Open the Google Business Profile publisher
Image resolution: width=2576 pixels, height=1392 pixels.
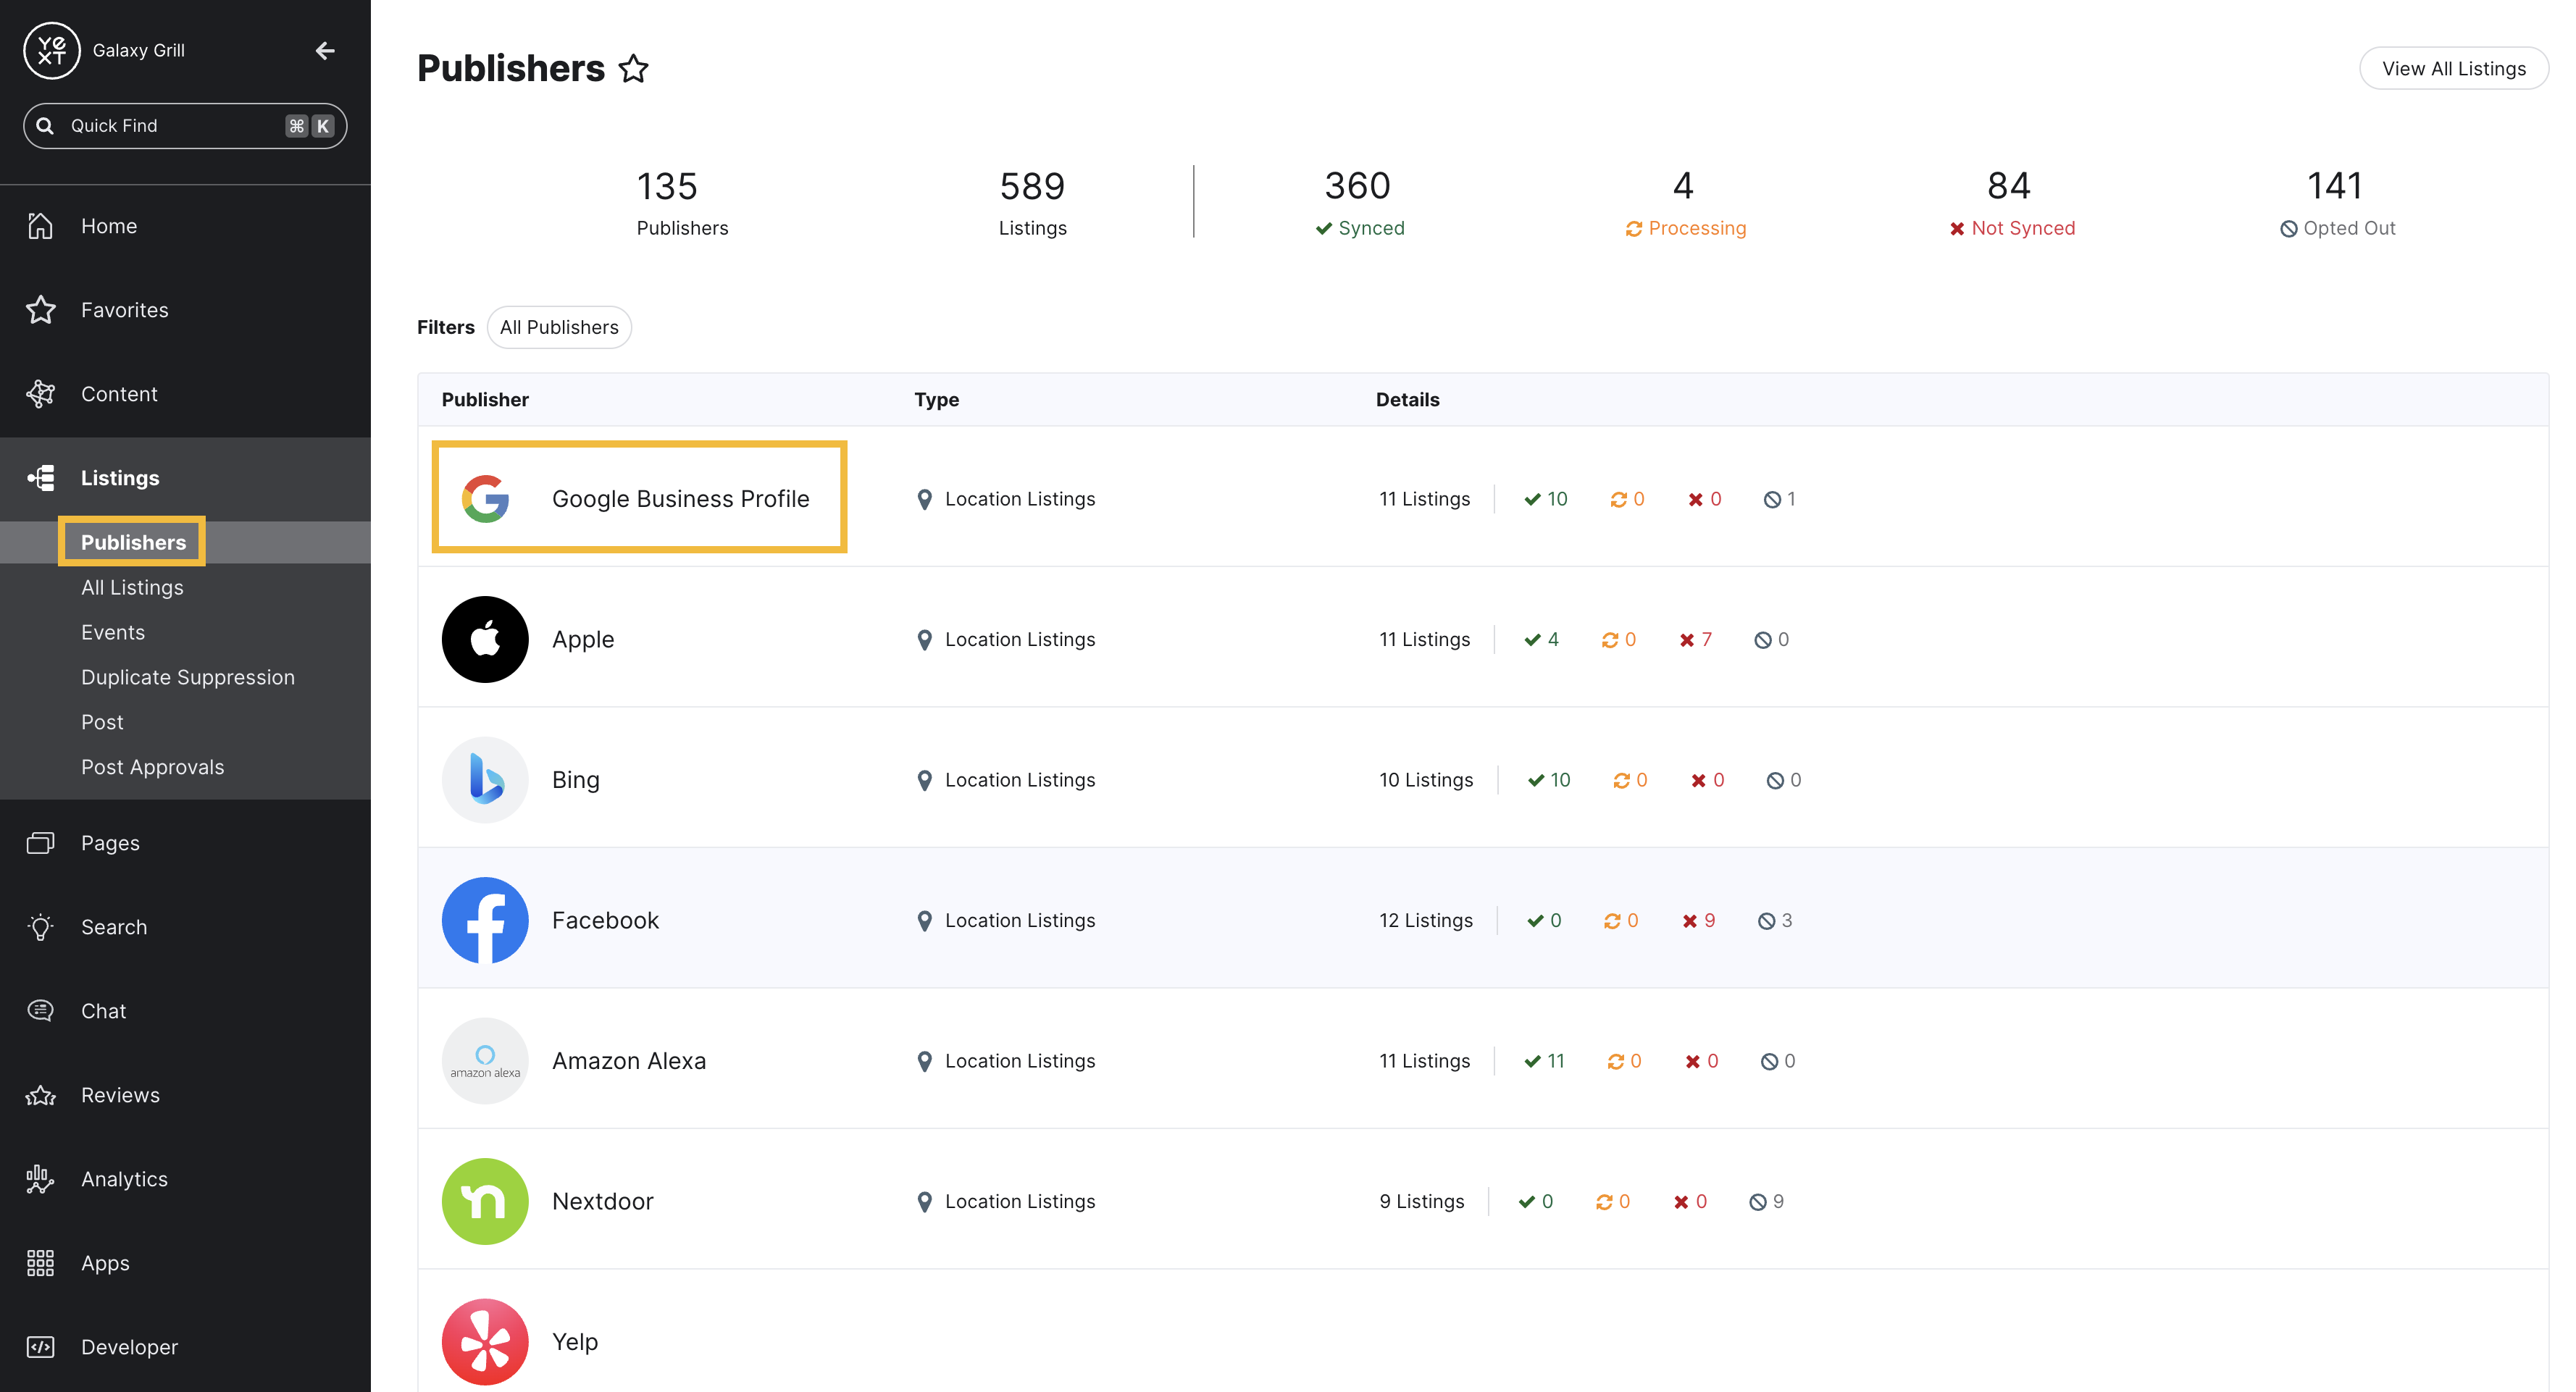click(x=680, y=499)
